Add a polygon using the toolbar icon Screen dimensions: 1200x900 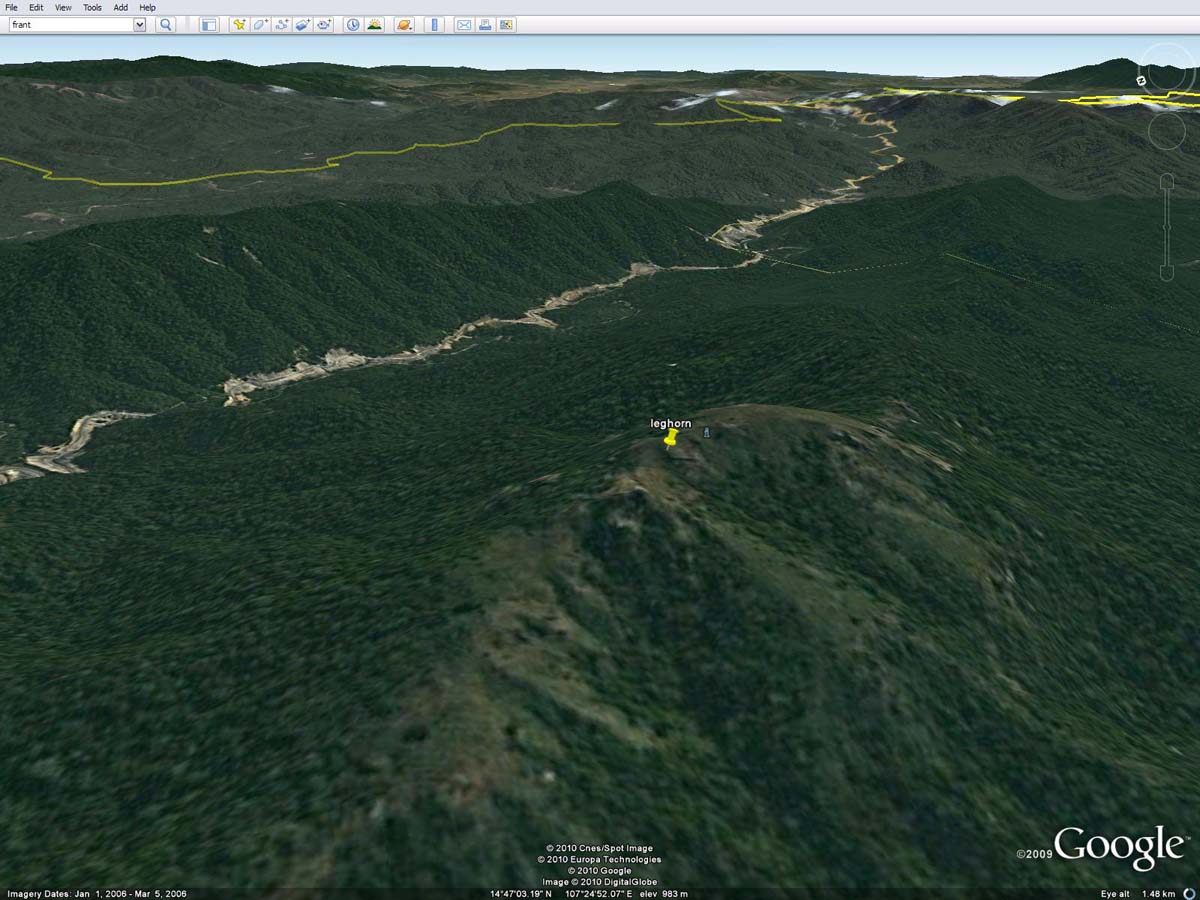[260, 24]
